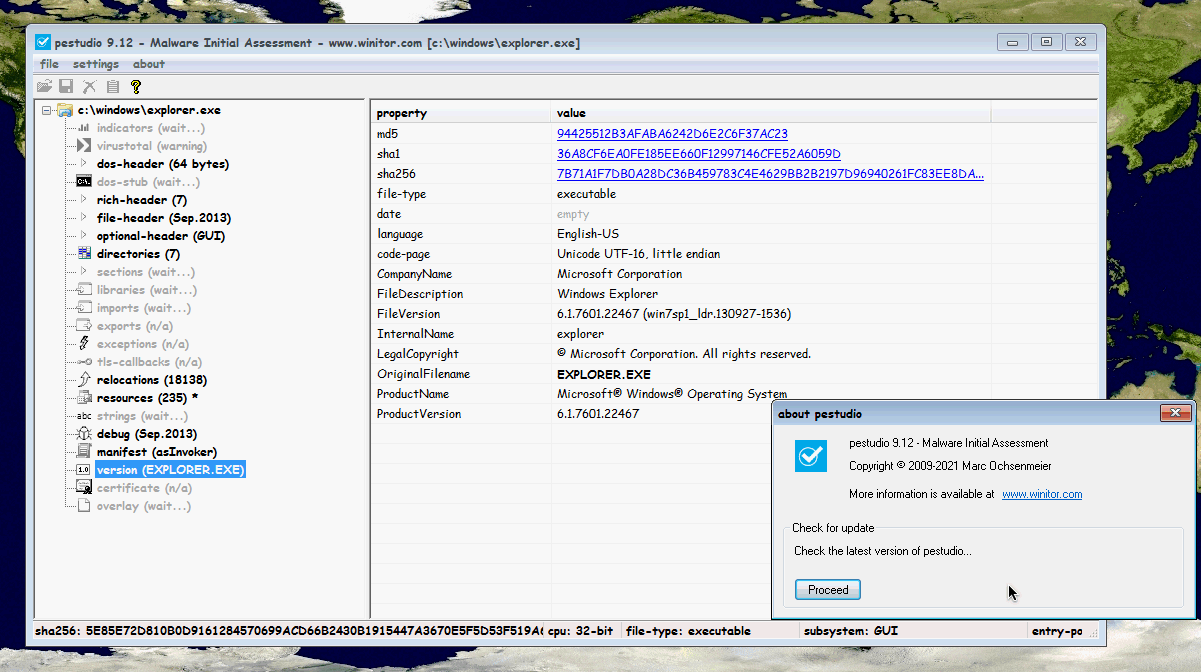
Task: Click the language value English-US
Action: point(588,234)
